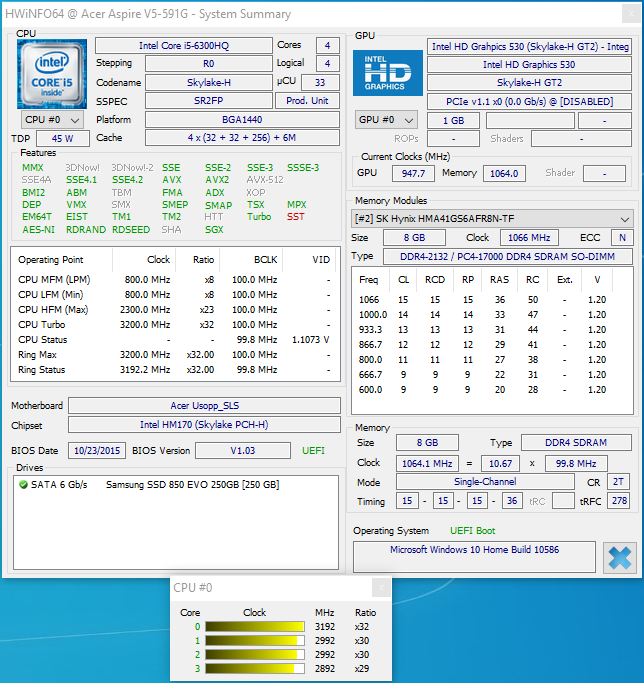This screenshot has width=644, height=683.
Task: Click the Windows 10 Home Build 10586 field
Action: 474,557
